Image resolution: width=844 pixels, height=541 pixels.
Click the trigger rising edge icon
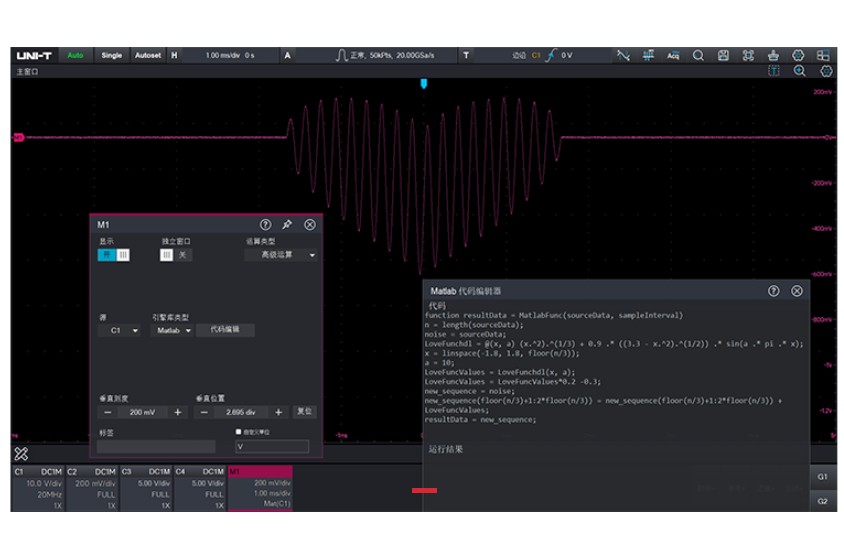pos(551,55)
